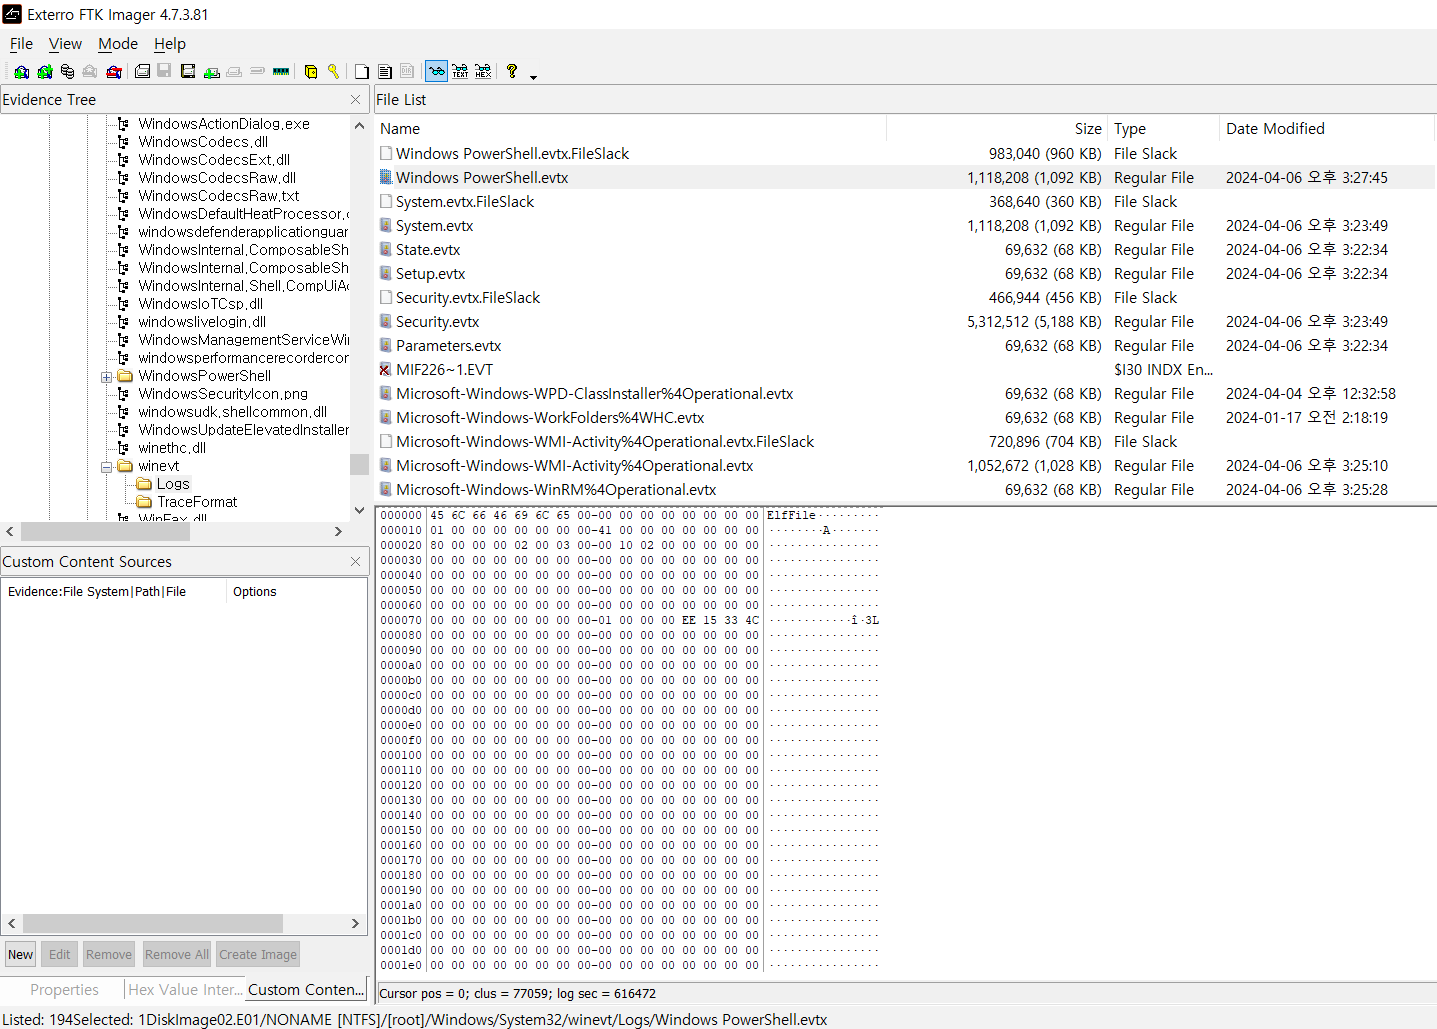Click file icon beside Parameters.evtx
Image resolution: width=1437 pixels, height=1029 pixels.
coord(385,345)
